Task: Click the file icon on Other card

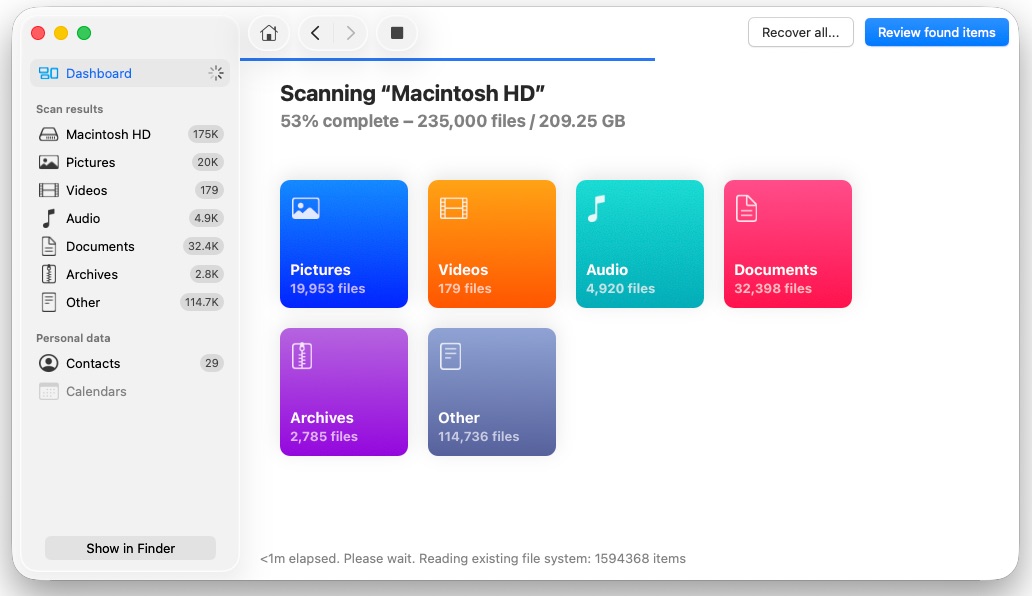Action: [x=450, y=357]
